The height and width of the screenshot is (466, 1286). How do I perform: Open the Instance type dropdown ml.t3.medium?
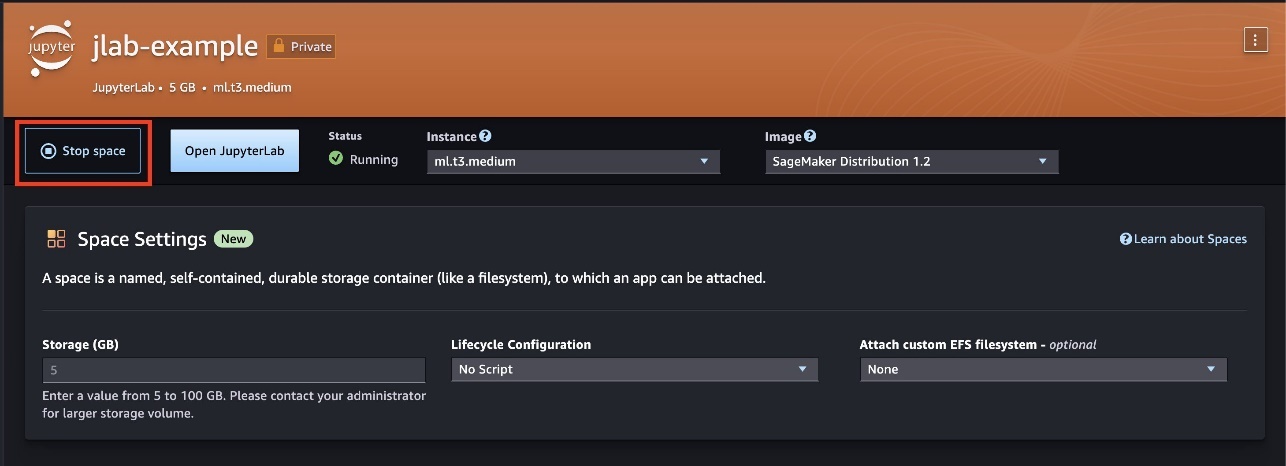(x=573, y=161)
